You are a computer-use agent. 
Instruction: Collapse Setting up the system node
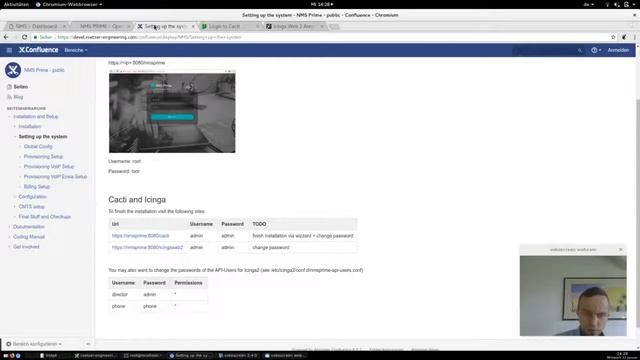click(15, 137)
